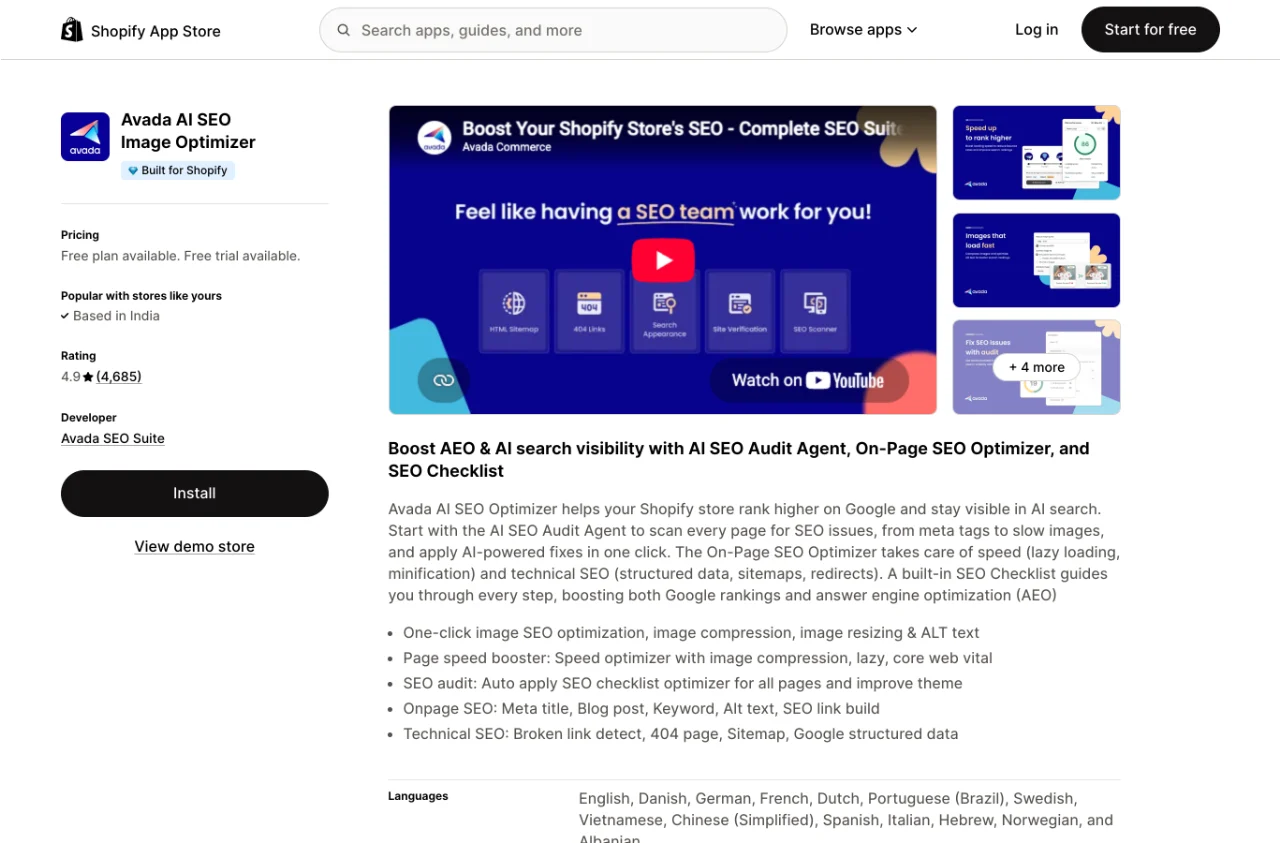Click the Start for free button
Screen dimensions: 1280x843
(x=1150, y=30)
